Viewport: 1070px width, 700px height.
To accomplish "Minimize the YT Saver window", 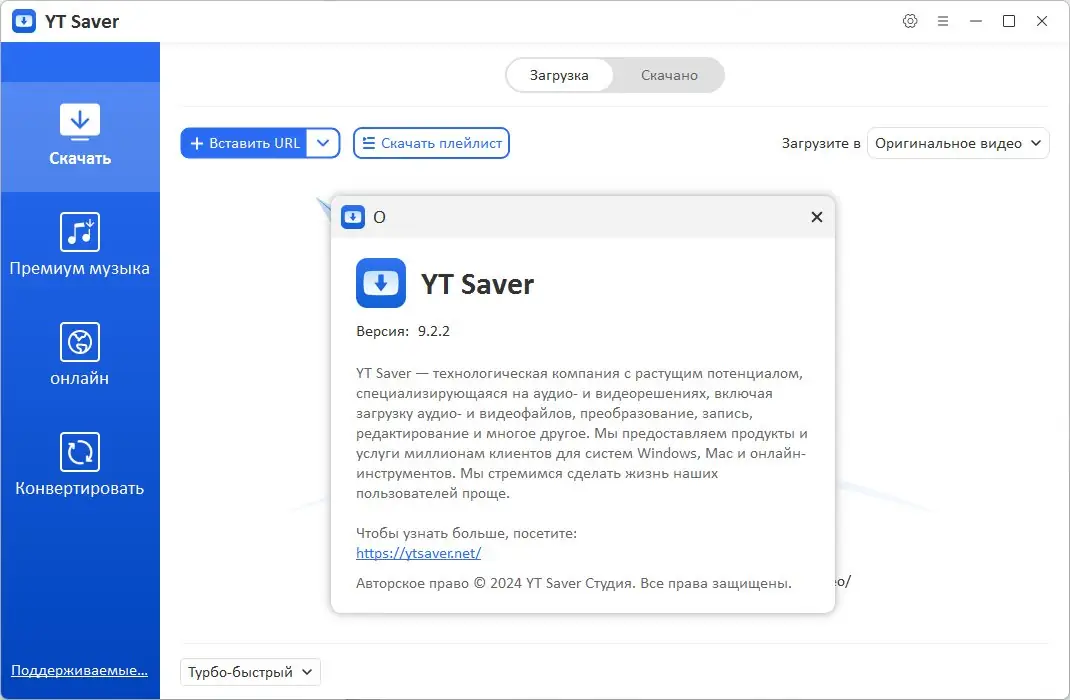I will click(976, 21).
